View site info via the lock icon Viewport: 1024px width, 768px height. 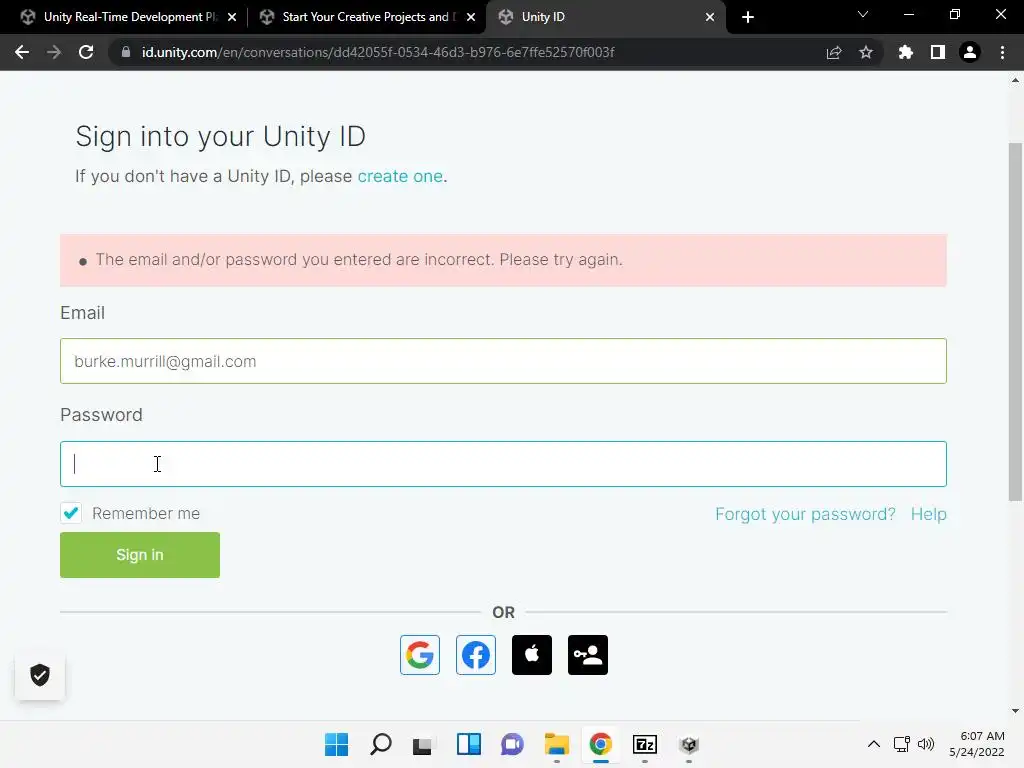(x=126, y=52)
